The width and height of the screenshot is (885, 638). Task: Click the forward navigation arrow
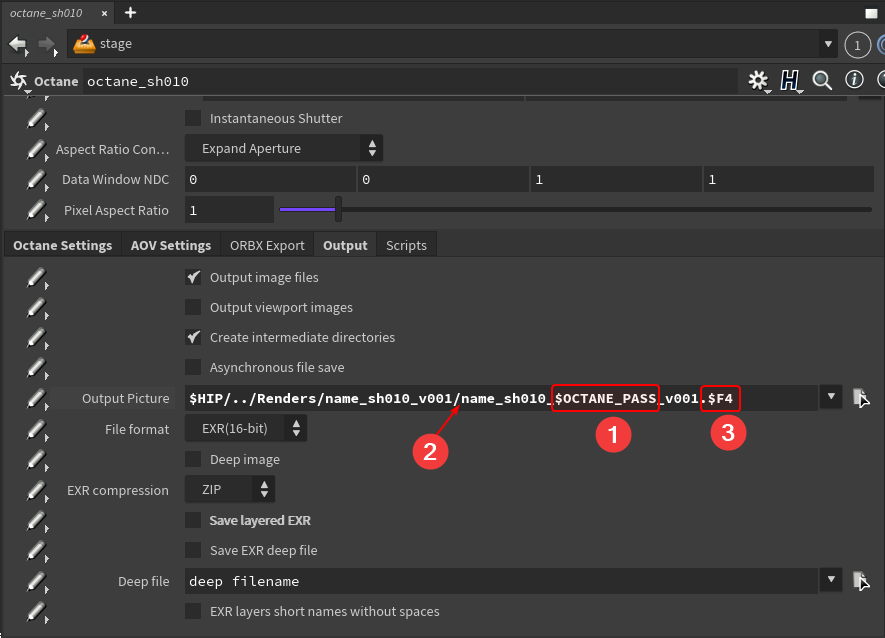46,44
